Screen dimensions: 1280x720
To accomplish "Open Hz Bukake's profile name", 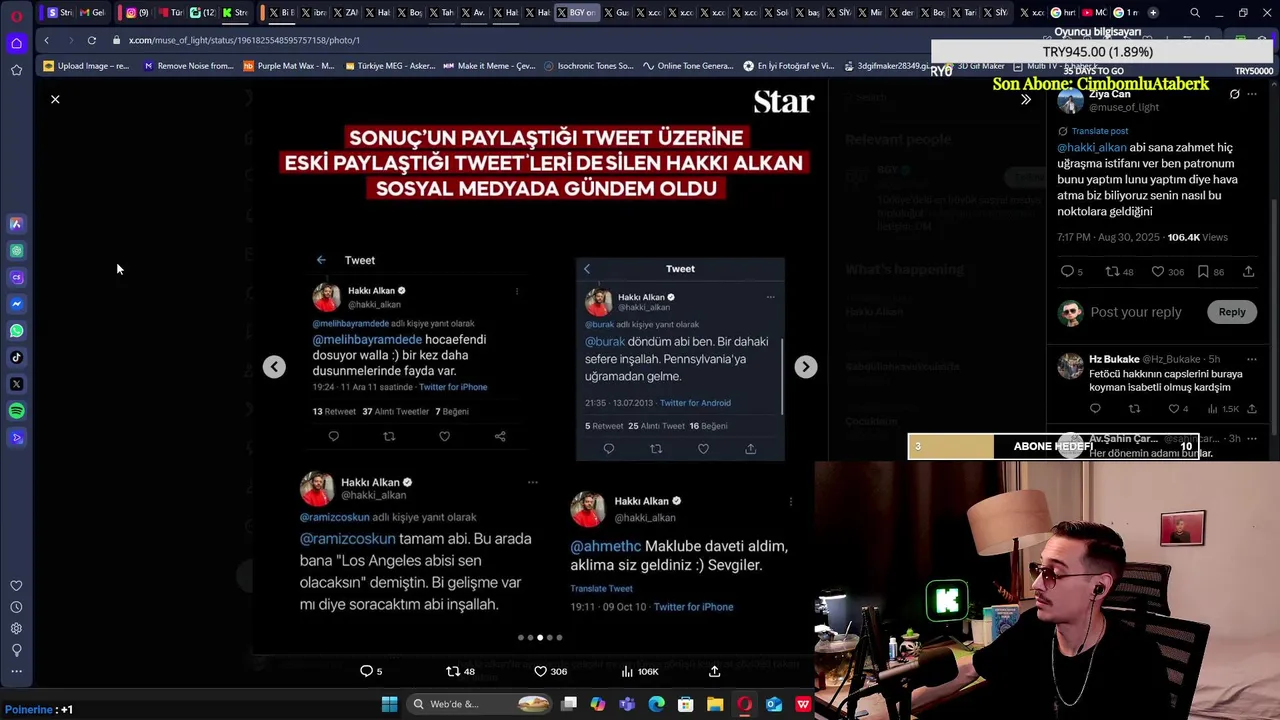I will pyautogui.click(x=1114, y=359).
